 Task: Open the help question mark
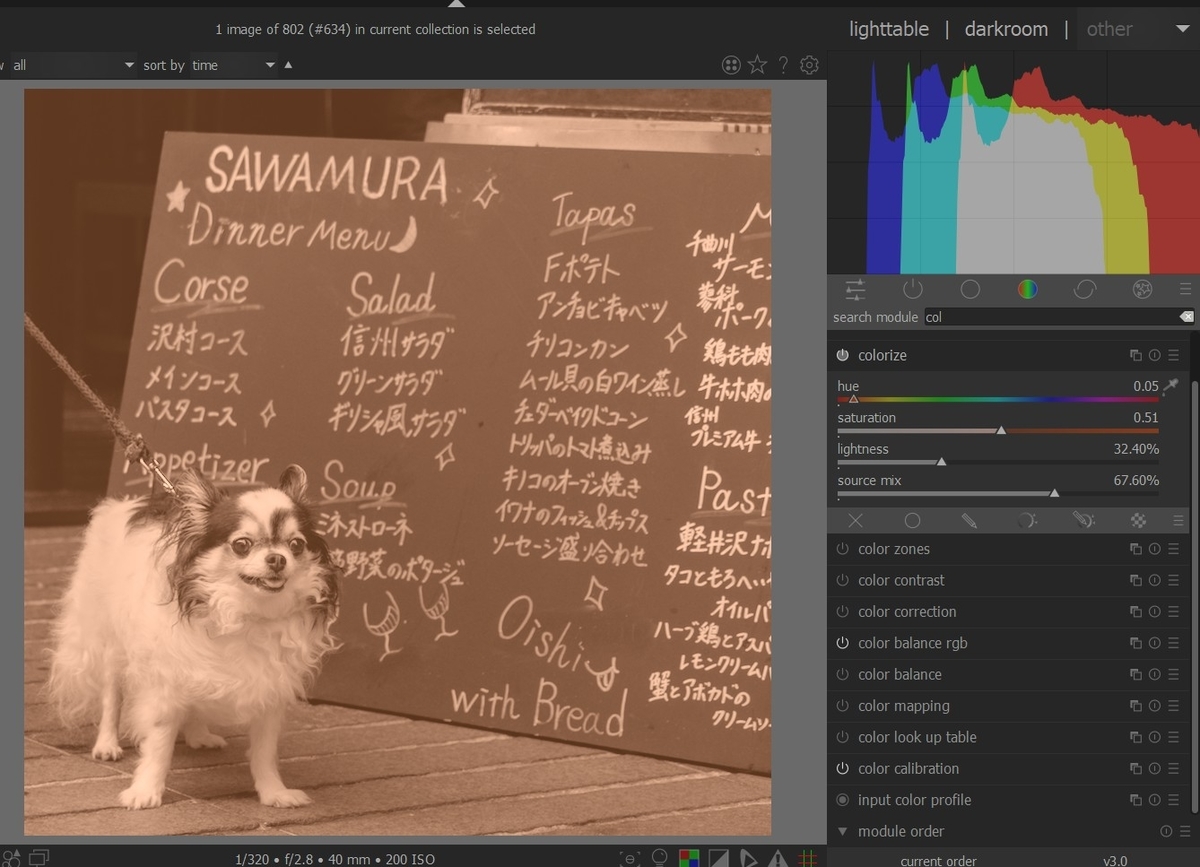click(783, 65)
